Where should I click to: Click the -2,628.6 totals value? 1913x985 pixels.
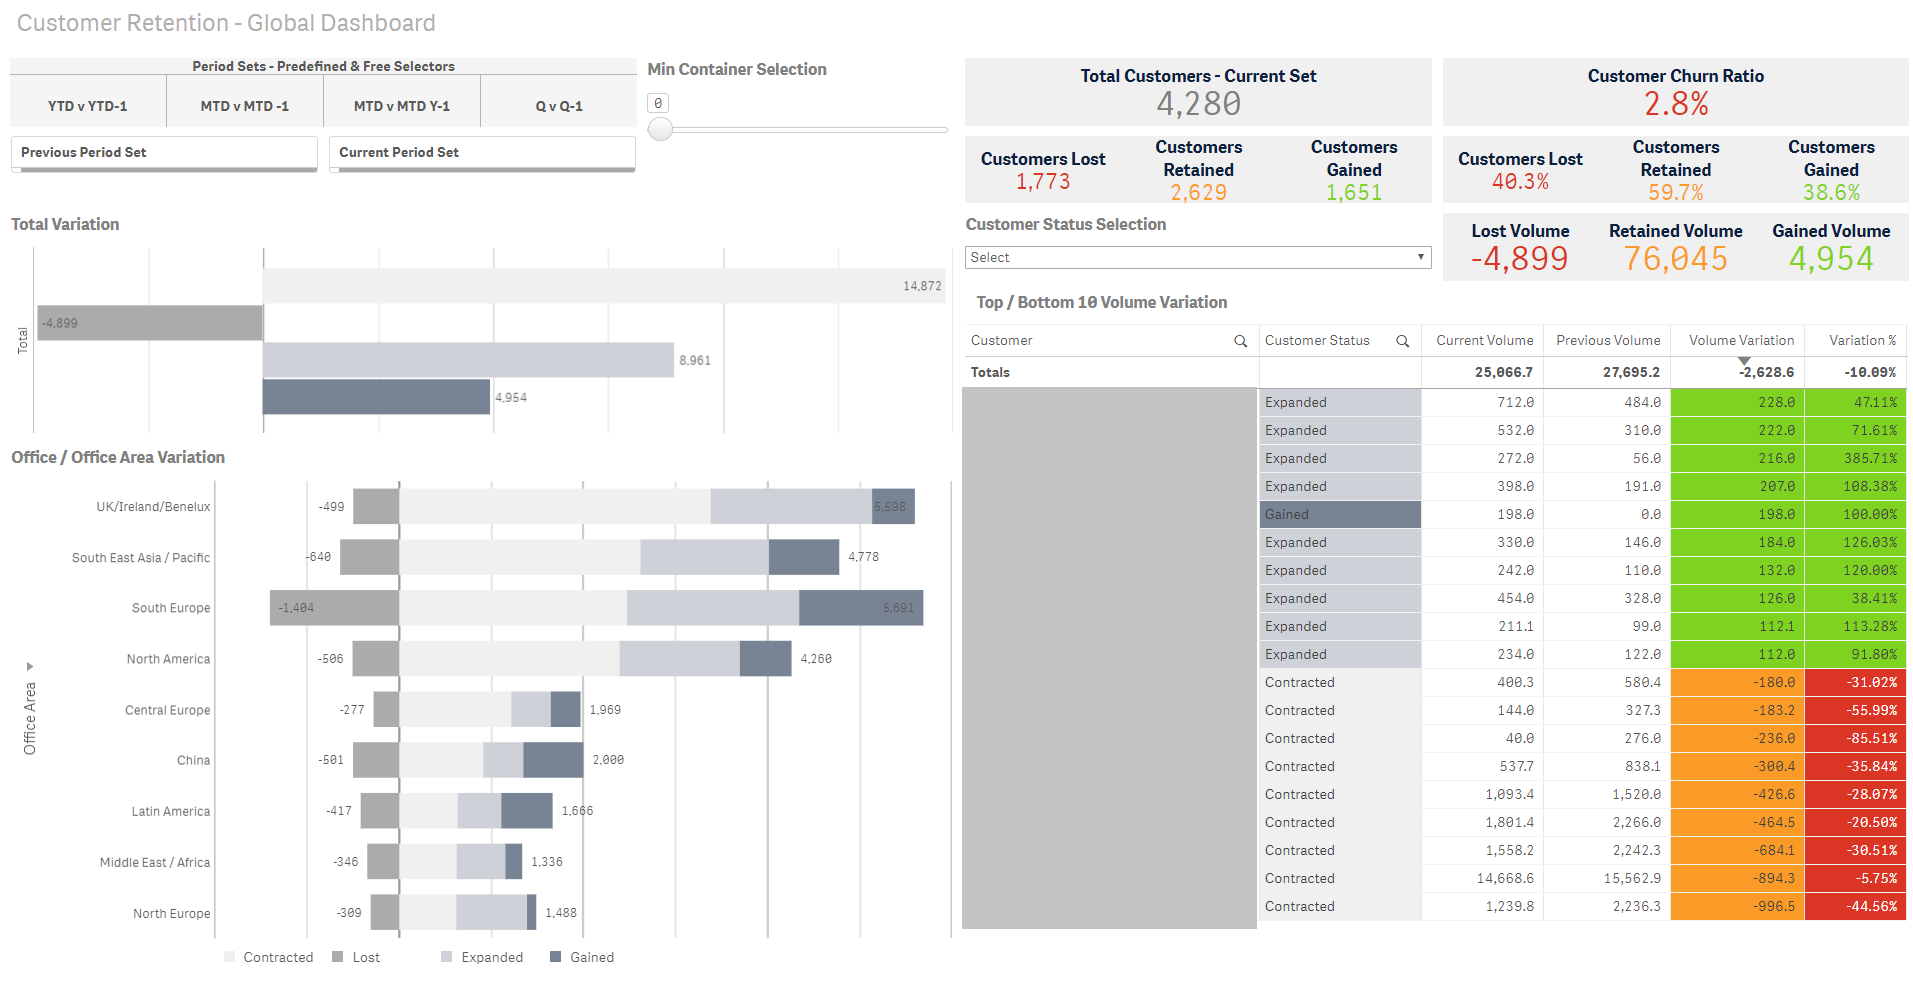[1766, 372]
